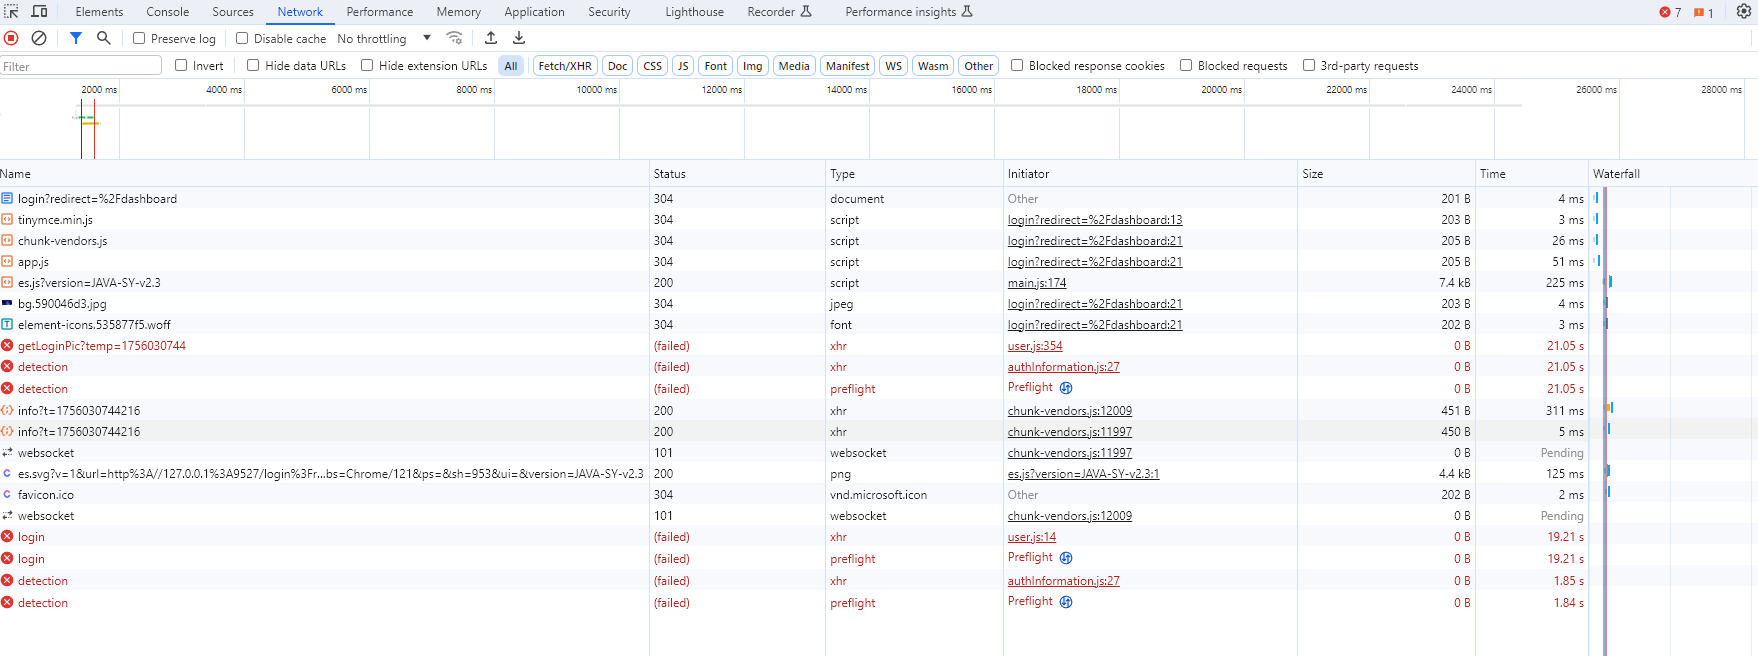This screenshot has width=1758, height=656.
Task: Open the Sources tab
Action: coord(233,12)
